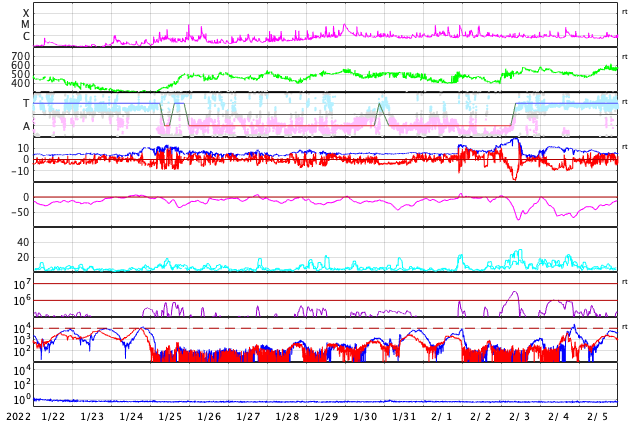The height and width of the screenshot is (424, 634).
Task: Select the -10 tick on the red-blue plot
Action: [20, 171]
